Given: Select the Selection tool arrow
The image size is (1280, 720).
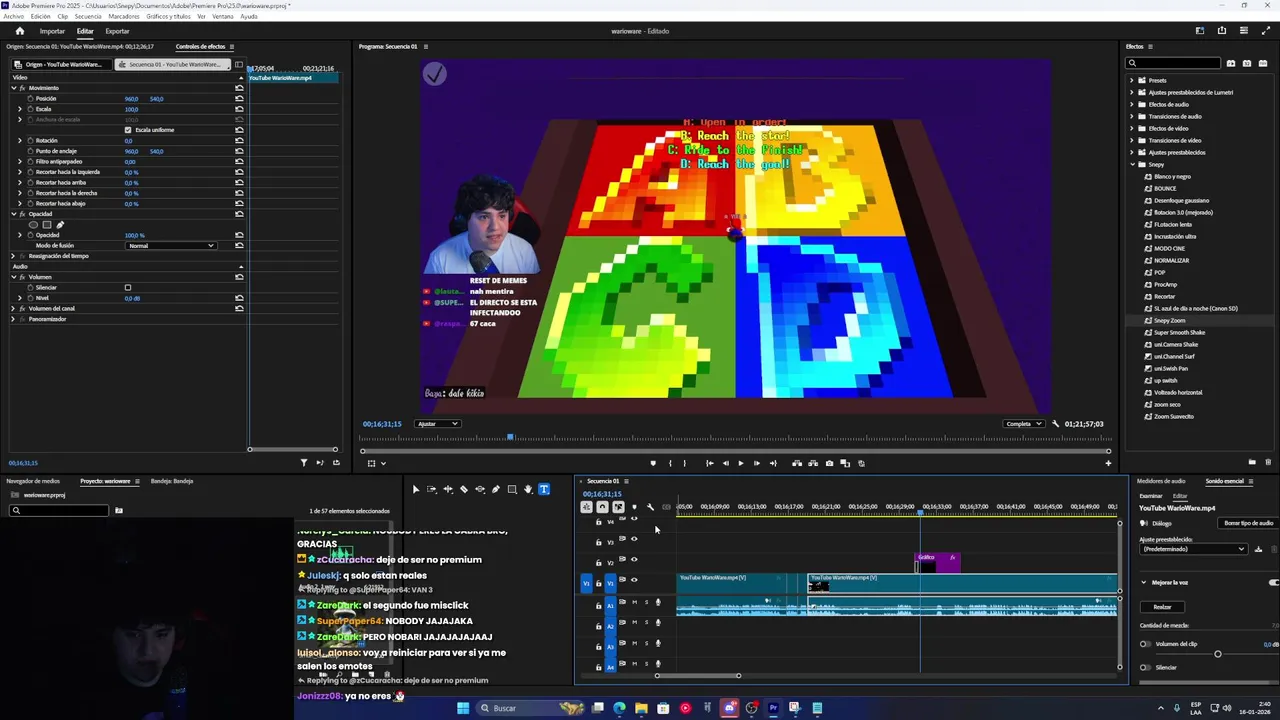Looking at the screenshot, I should pyautogui.click(x=416, y=489).
